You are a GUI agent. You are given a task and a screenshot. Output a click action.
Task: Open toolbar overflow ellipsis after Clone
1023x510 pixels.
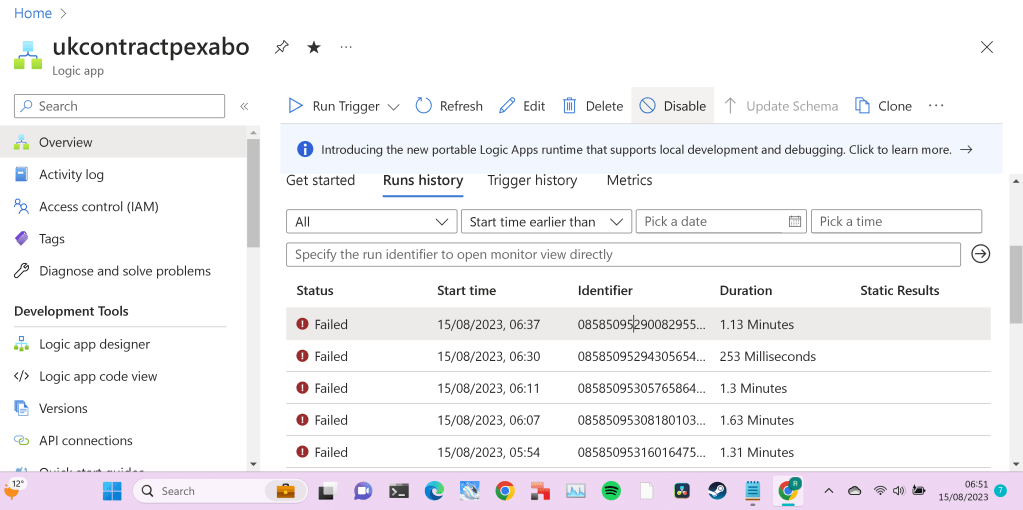point(936,106)
